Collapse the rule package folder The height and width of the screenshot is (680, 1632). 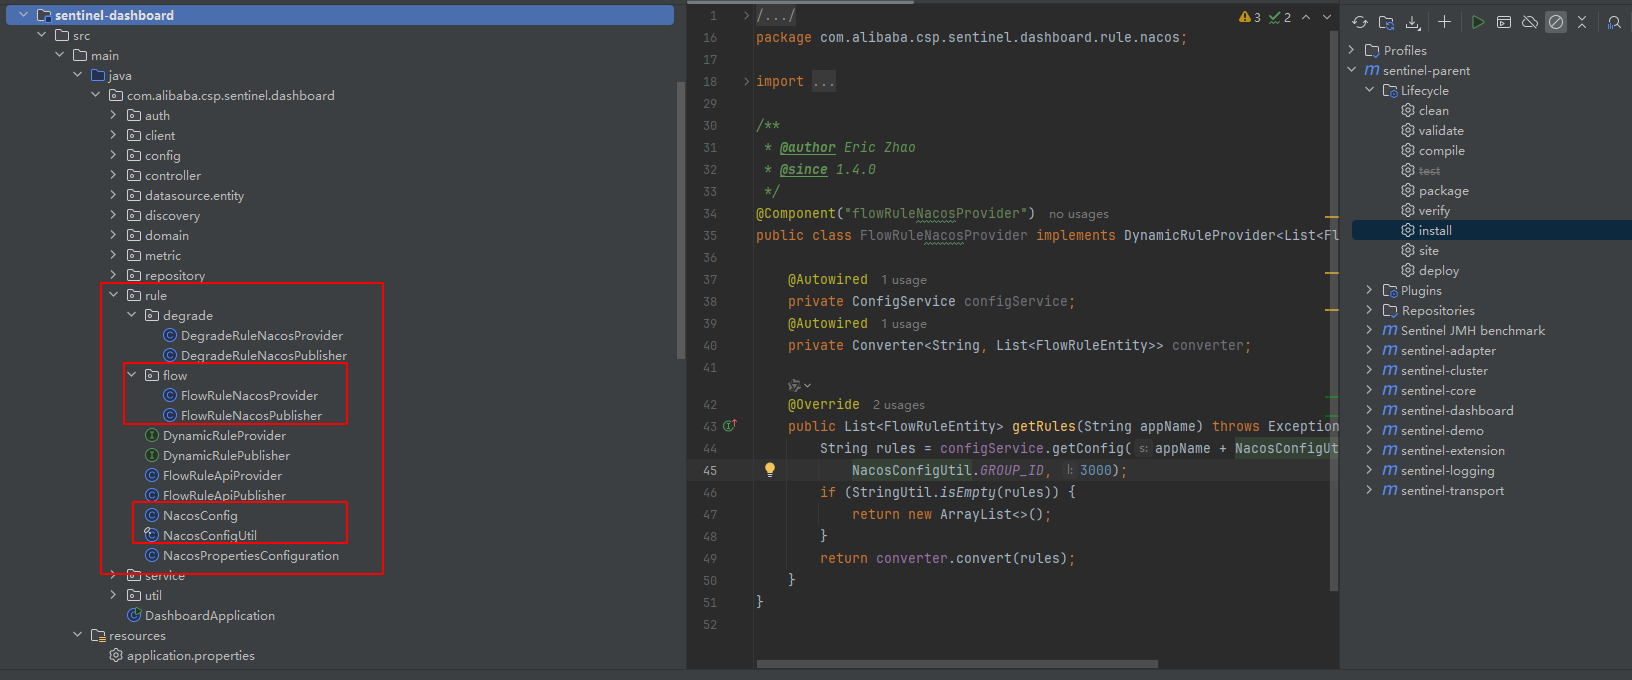pyautogui.click(x=113, y=295)
